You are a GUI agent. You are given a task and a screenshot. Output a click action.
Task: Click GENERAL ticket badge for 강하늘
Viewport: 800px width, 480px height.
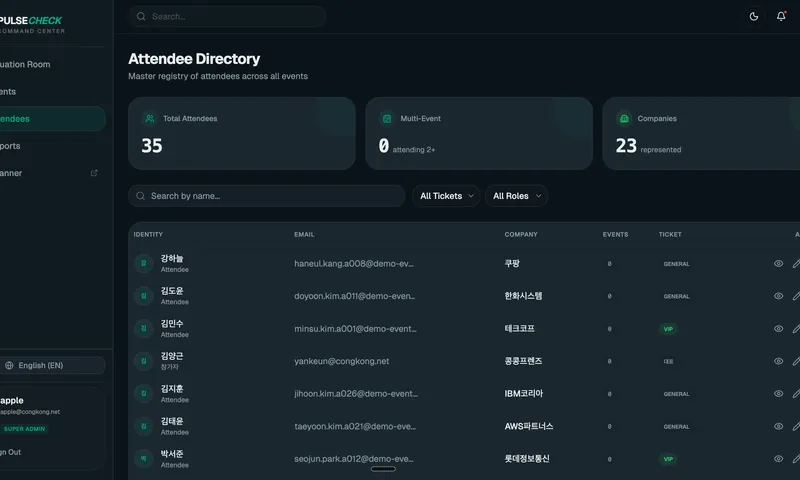[676, 264]
